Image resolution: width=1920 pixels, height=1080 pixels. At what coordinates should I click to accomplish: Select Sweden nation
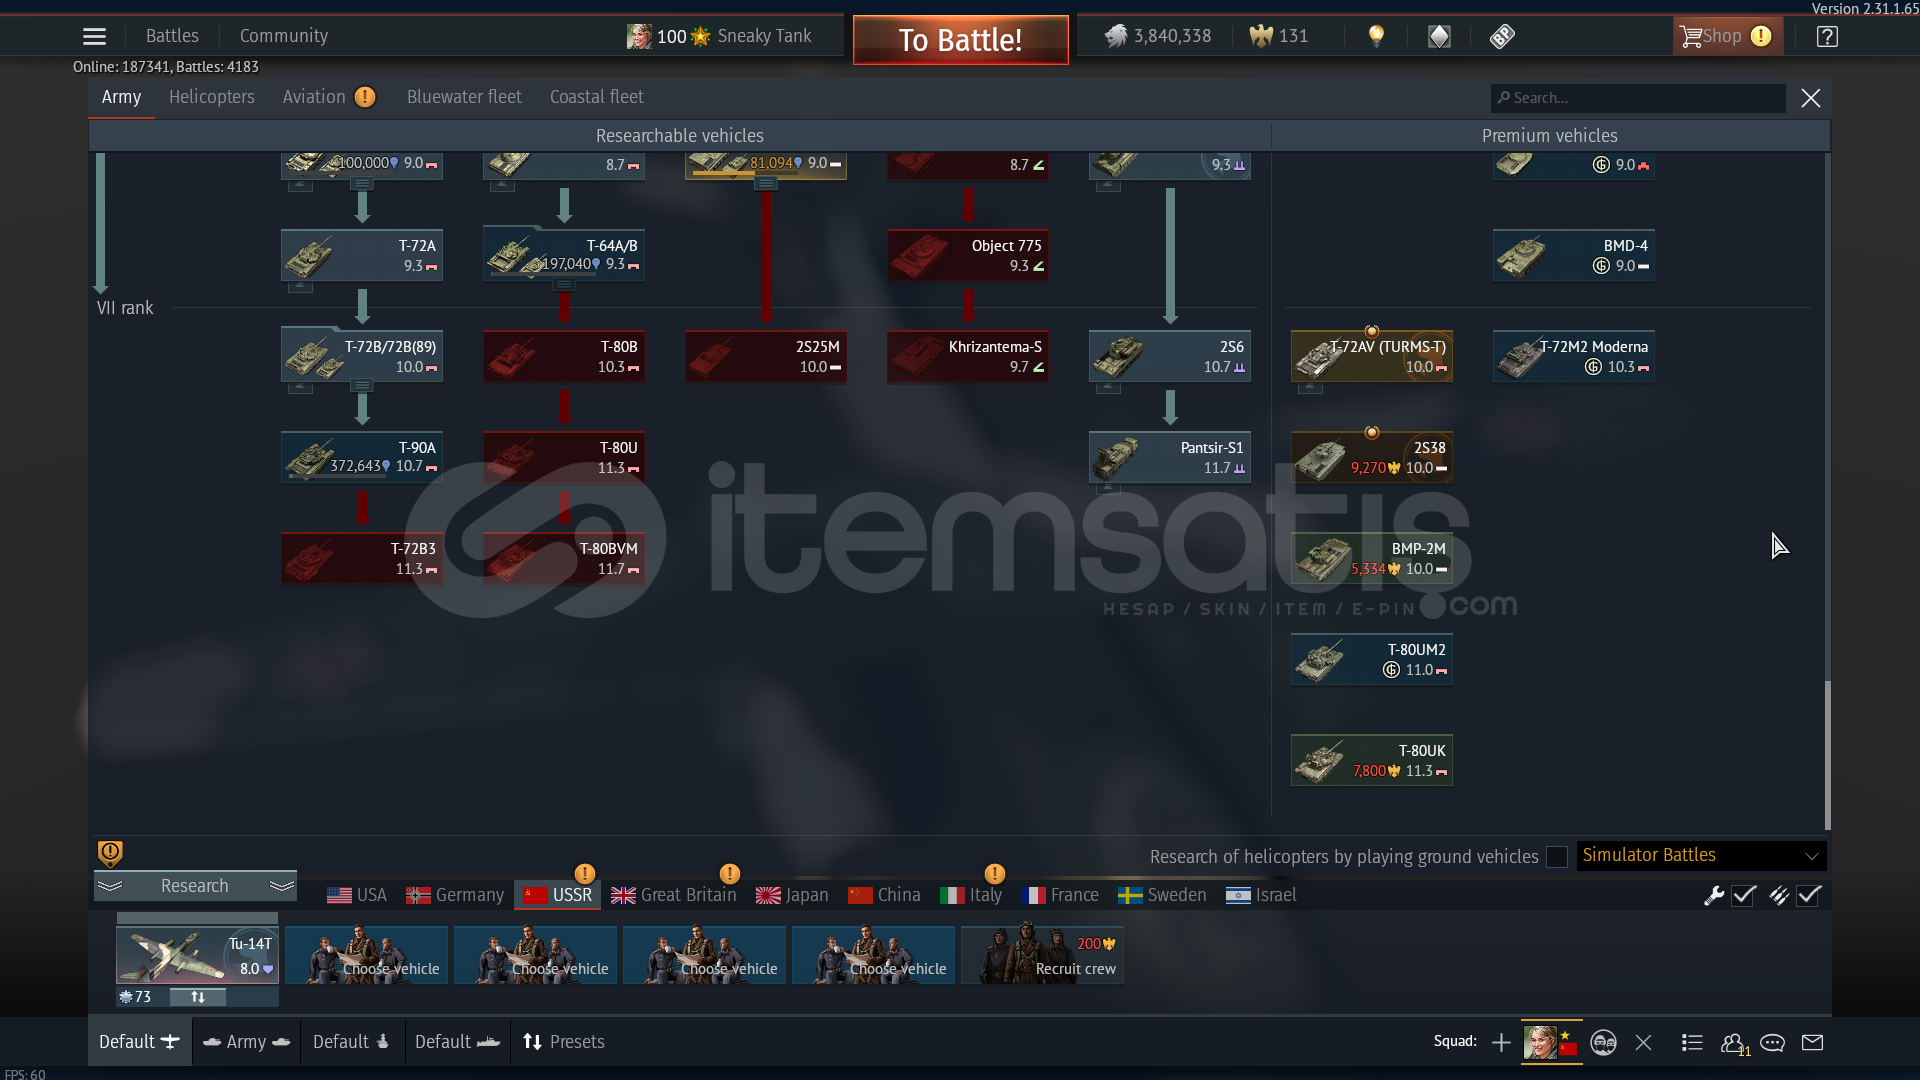pos(1162,895)
